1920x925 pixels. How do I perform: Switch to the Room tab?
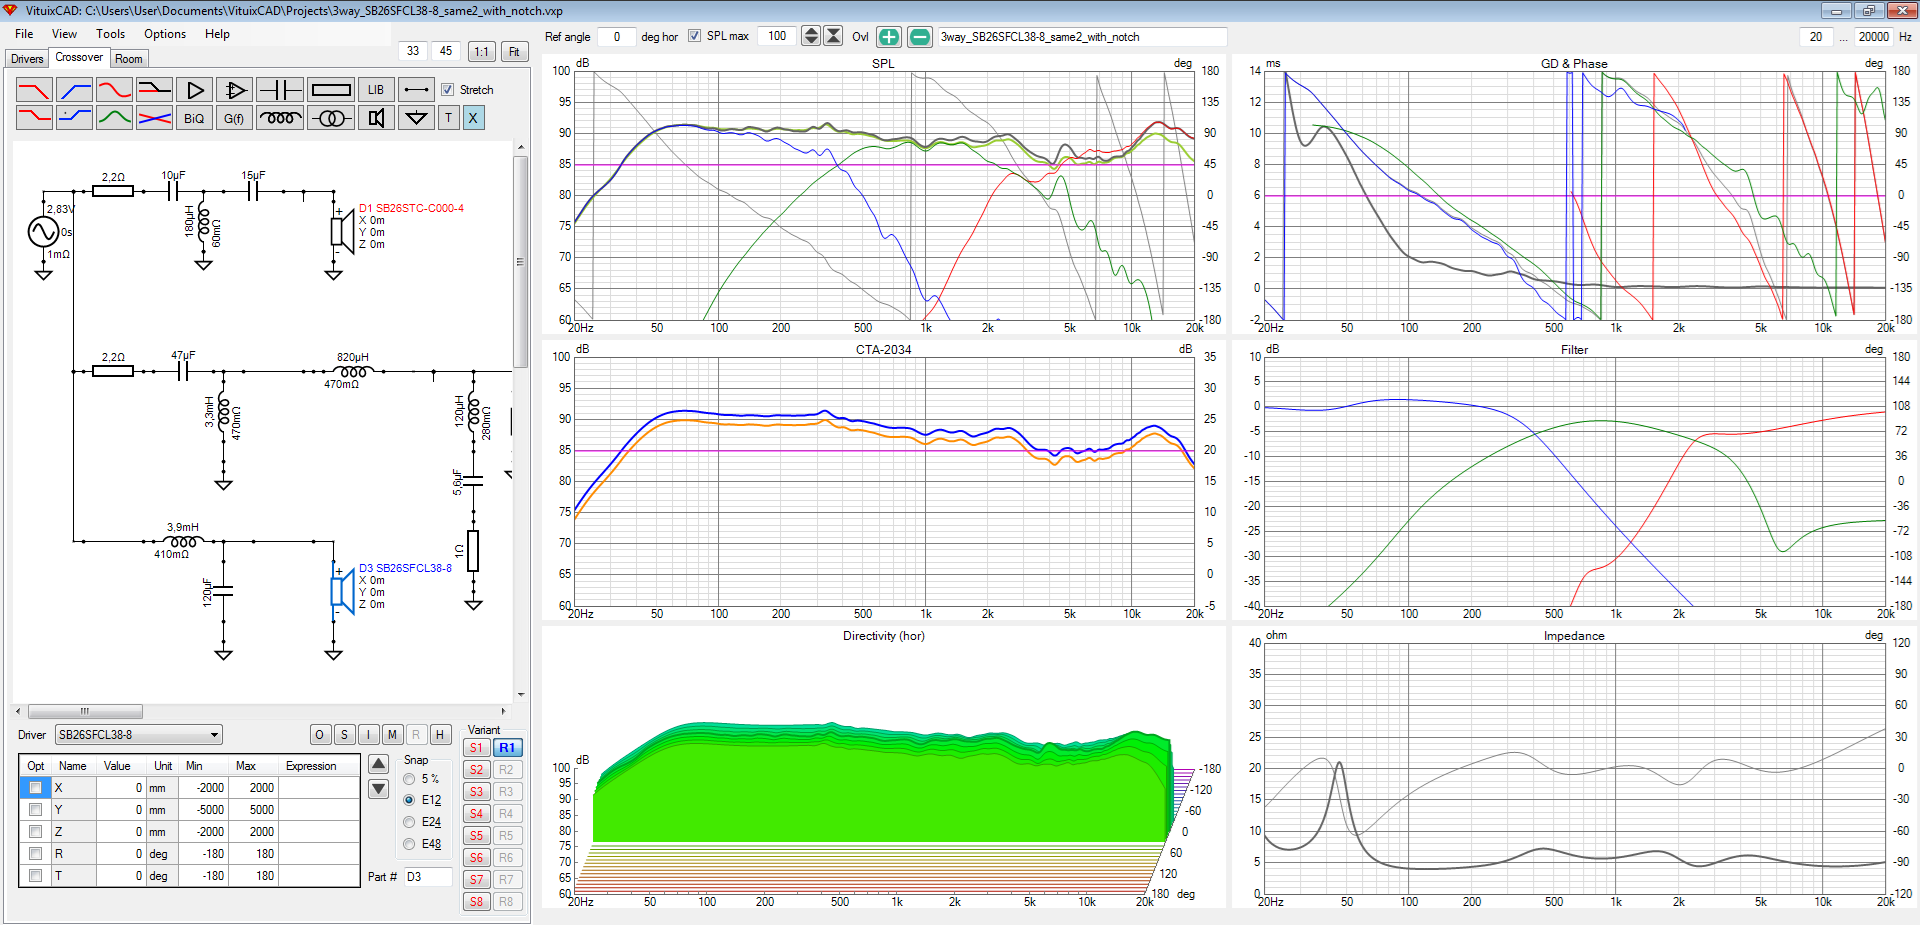pyautogui.click(x=129, y=59)
